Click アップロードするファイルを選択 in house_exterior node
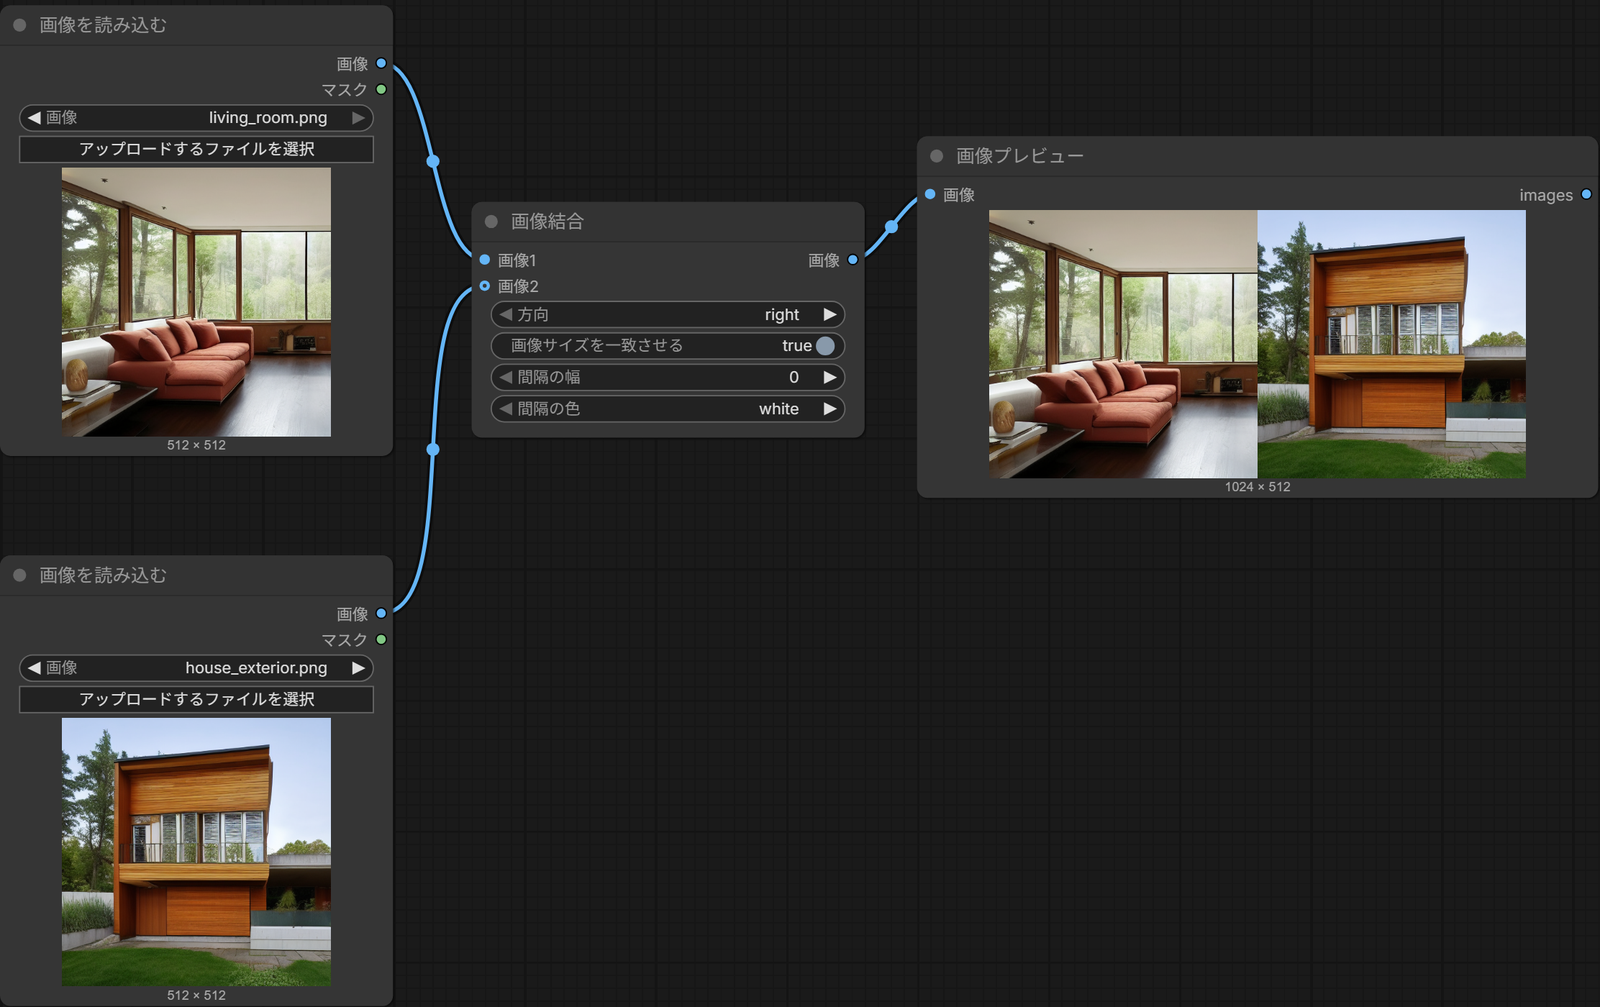This screenshot has width=1600, height=1007. 196,699
